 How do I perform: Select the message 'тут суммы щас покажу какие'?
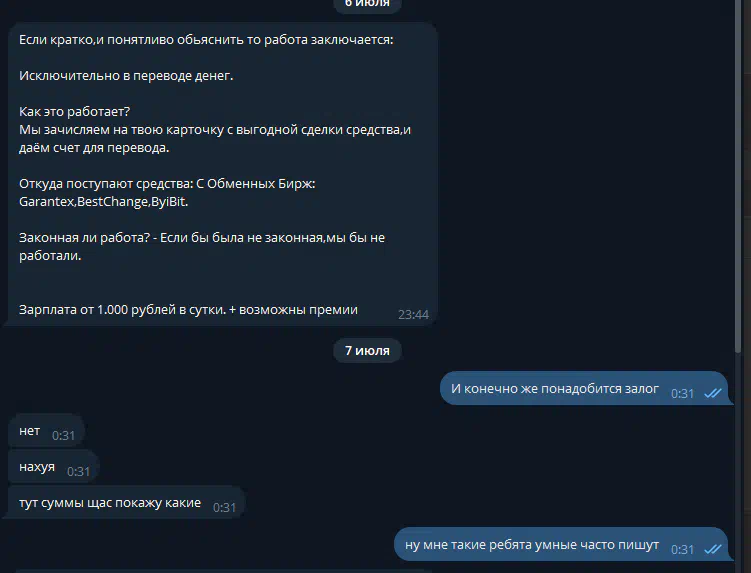coord(126,503)
